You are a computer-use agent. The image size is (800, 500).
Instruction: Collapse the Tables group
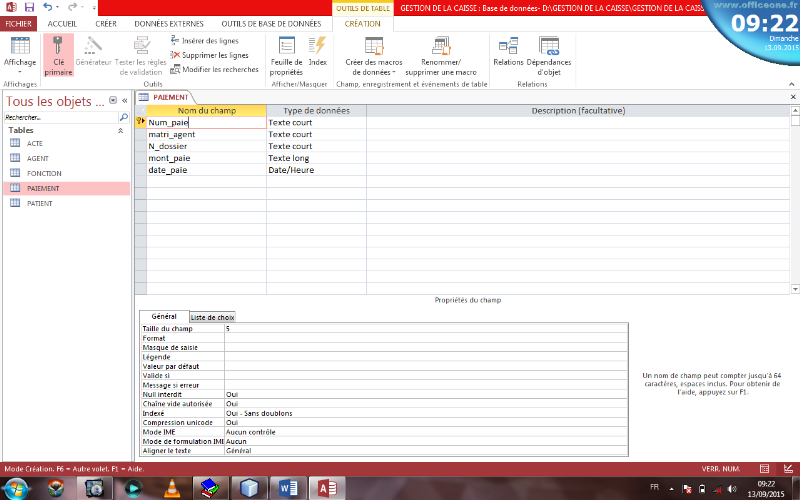[121, 130]
